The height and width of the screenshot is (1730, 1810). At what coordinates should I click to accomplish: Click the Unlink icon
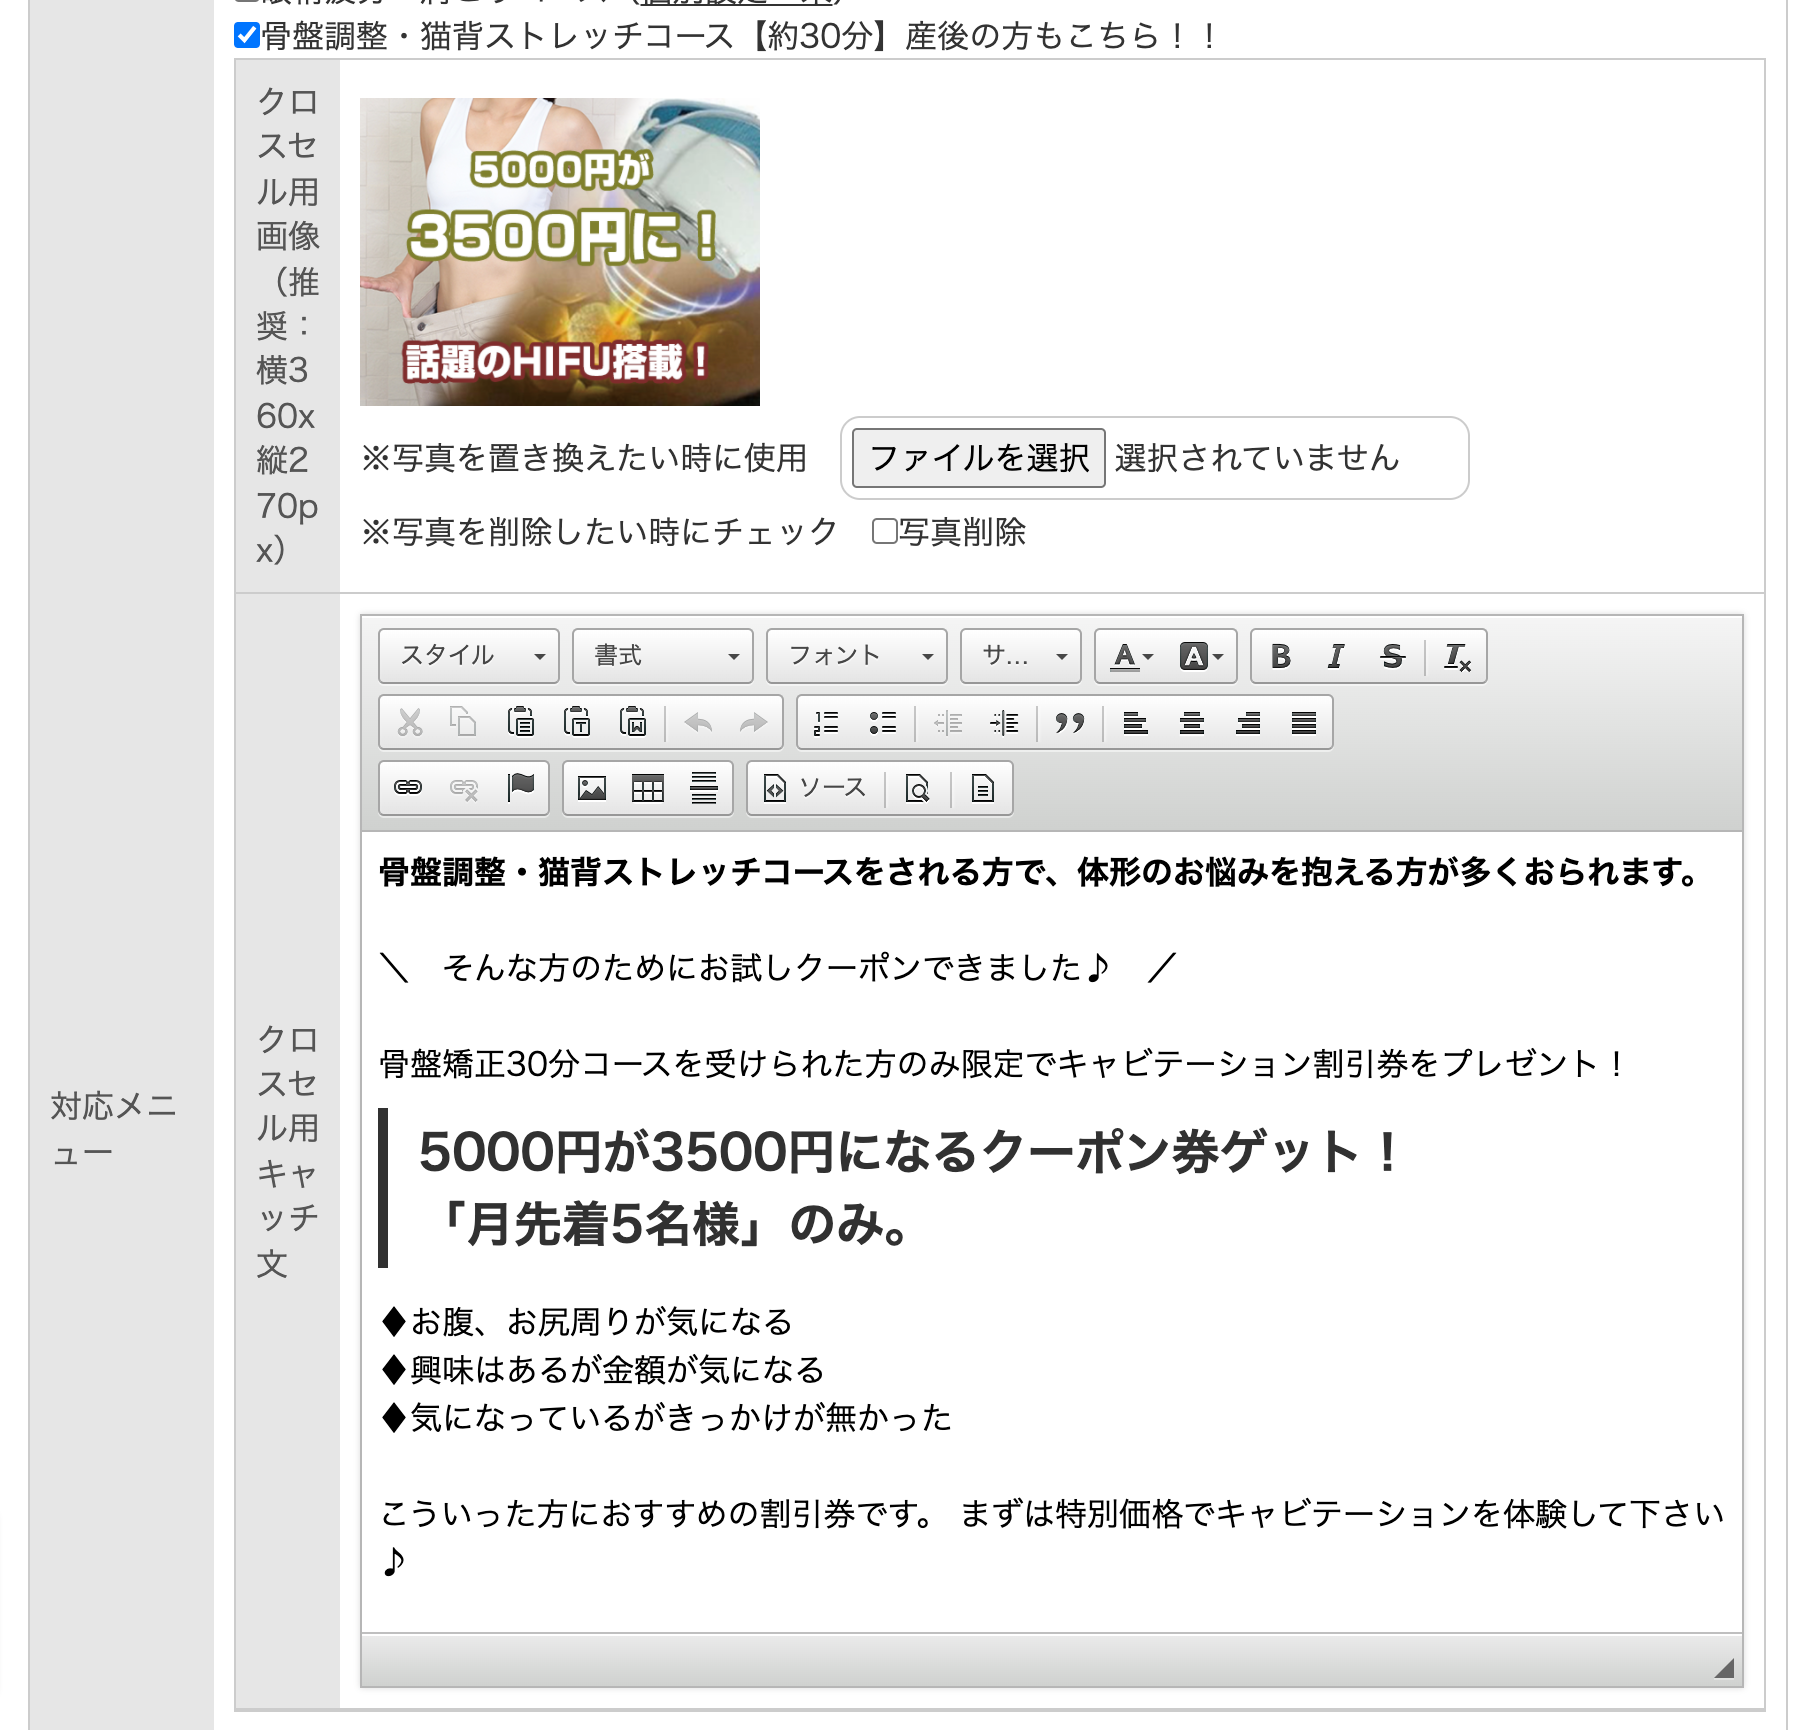464,788
